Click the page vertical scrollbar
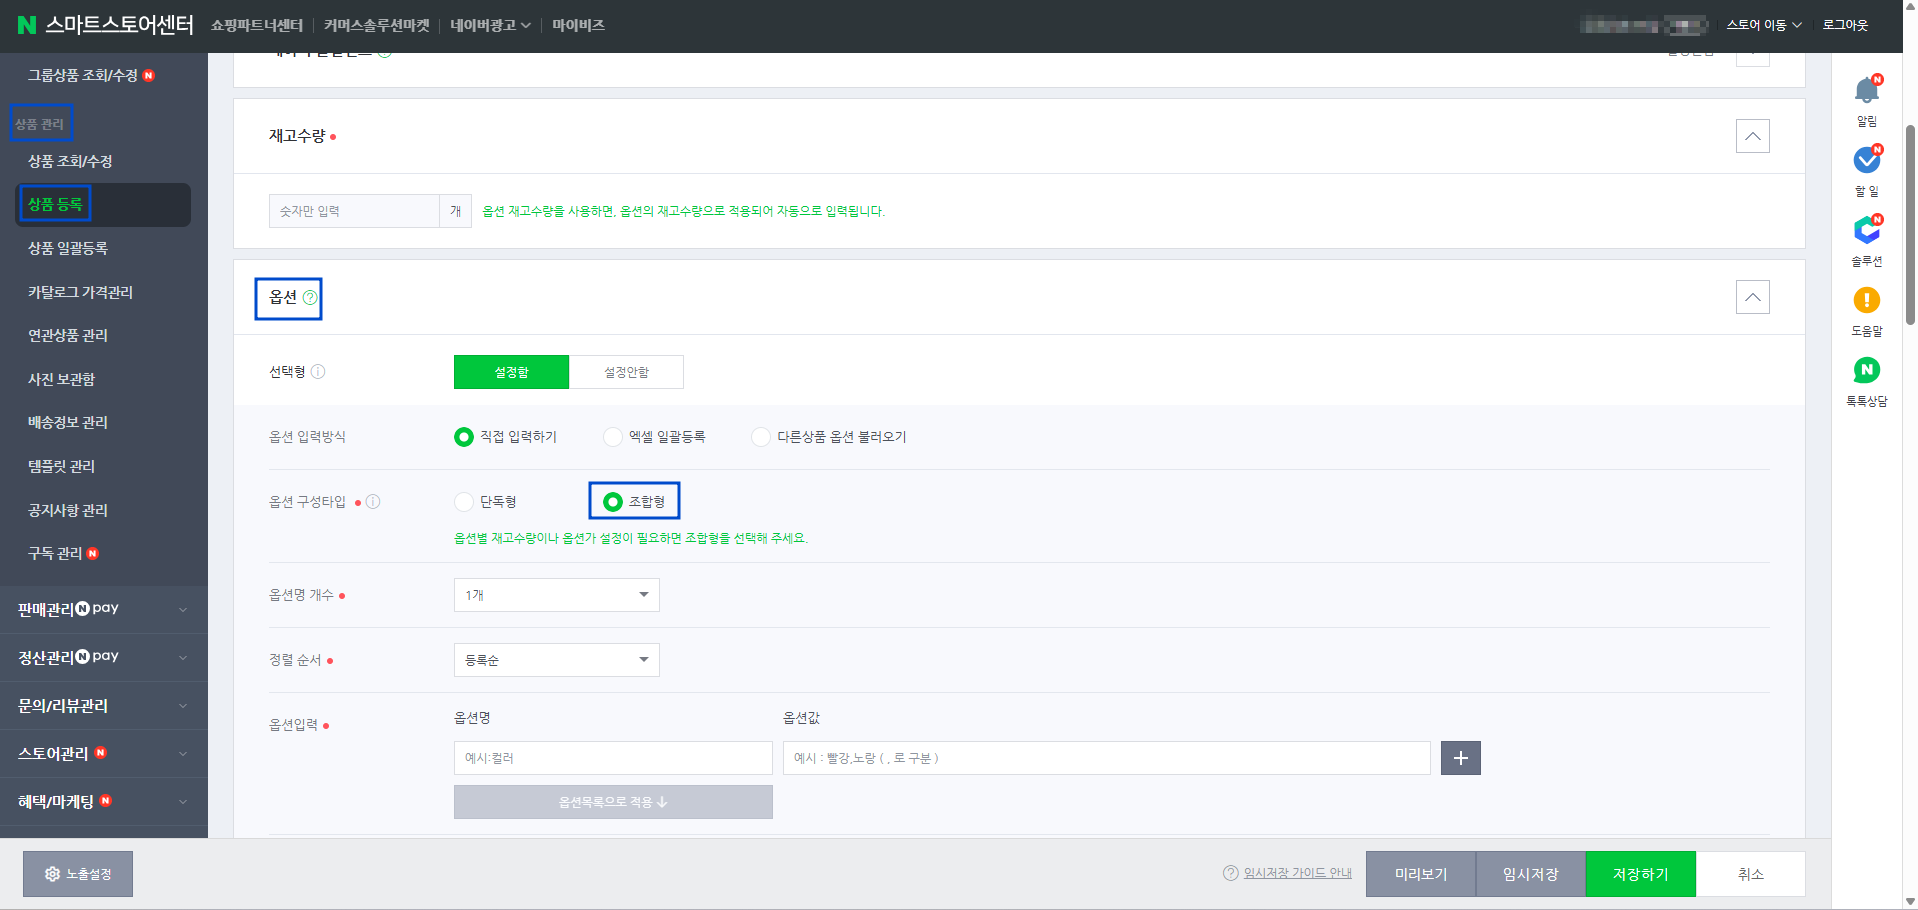 coord(1910,225)
